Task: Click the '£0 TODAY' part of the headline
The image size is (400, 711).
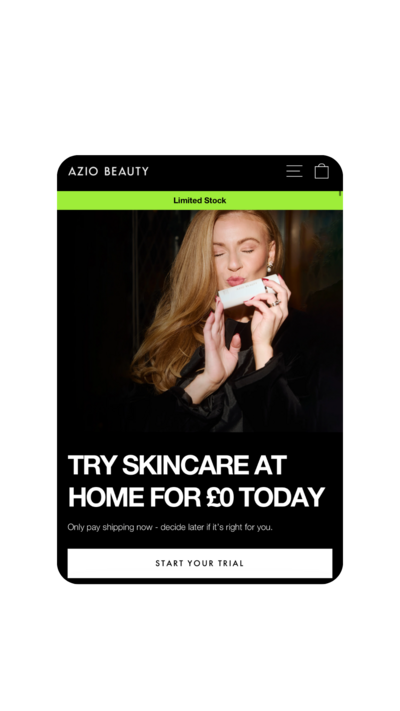Action: 265,497
